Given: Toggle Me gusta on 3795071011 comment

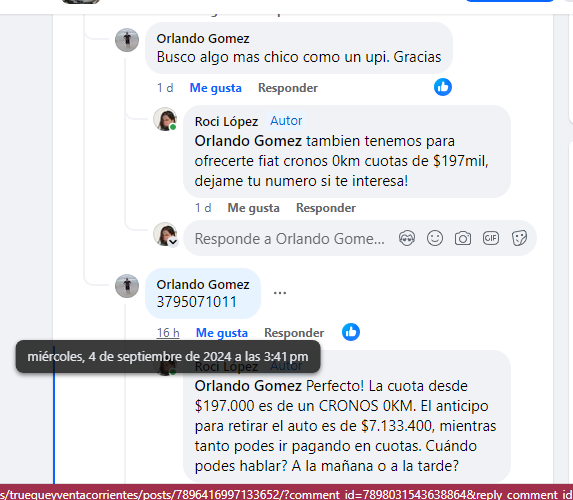Looking at the screenshot, I should coord(222,333).
